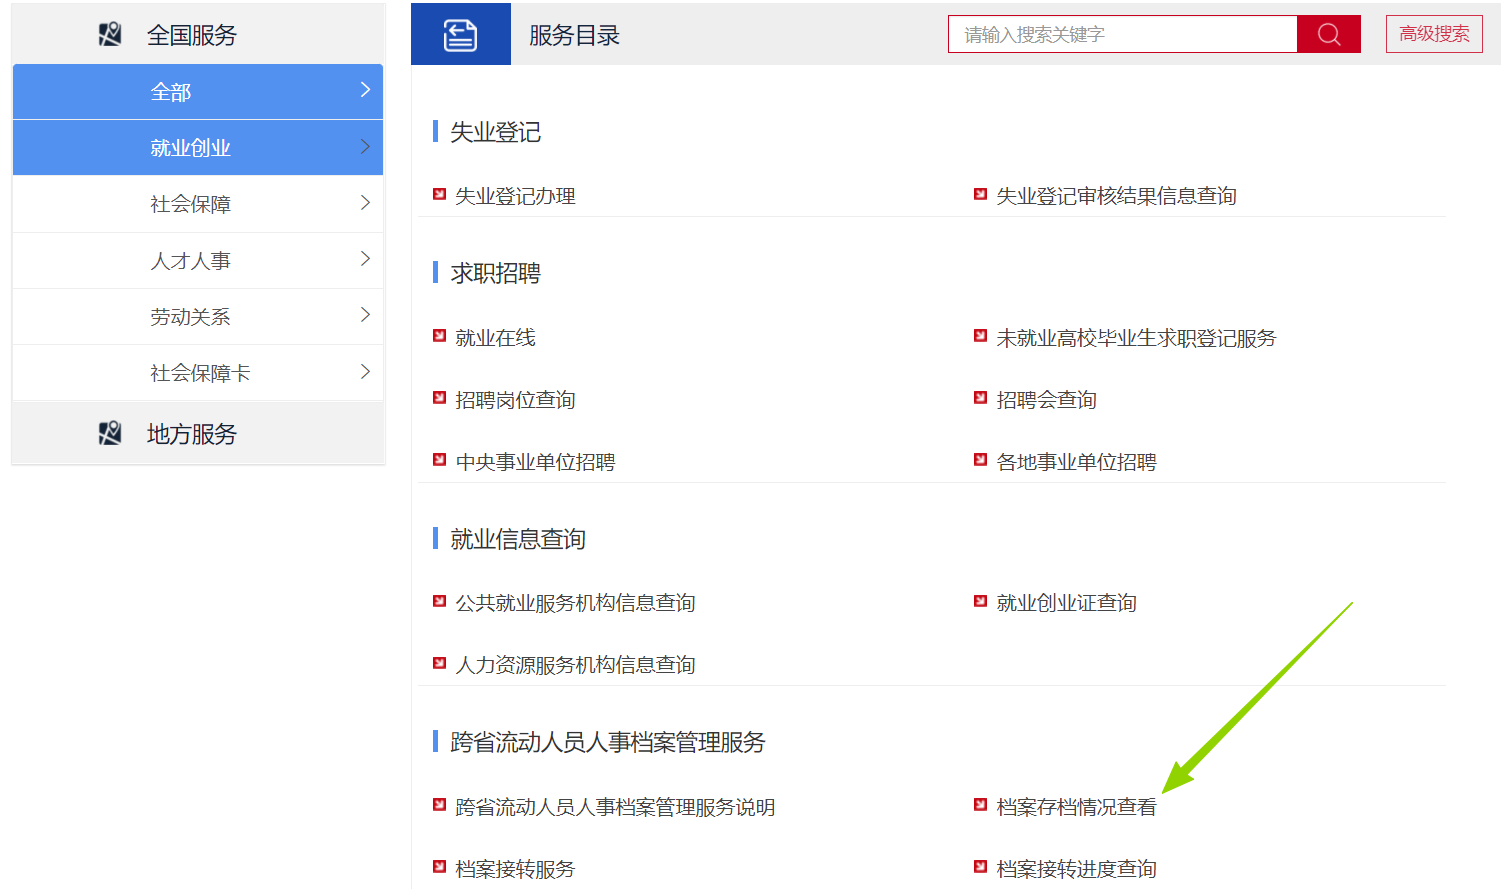1501x889 pixels.
Task: Open the 档案存档情况查看 link
Action: click(1076, 807)
